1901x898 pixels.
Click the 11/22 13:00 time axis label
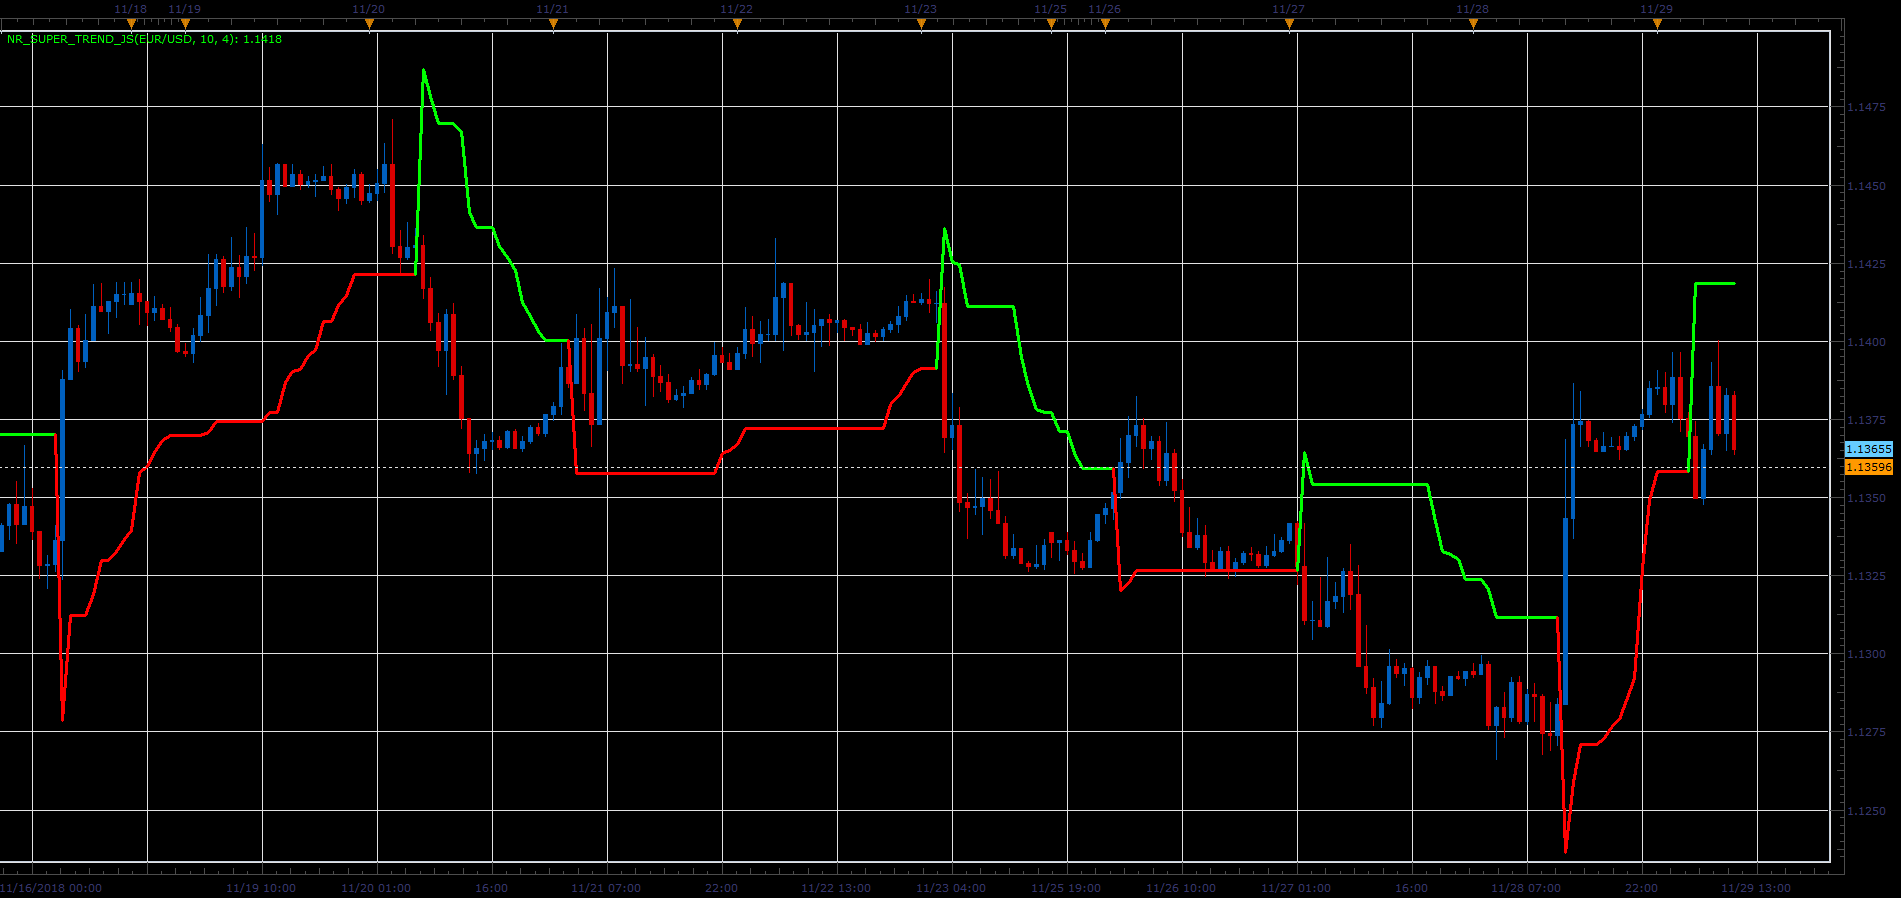tap(836, 888)
